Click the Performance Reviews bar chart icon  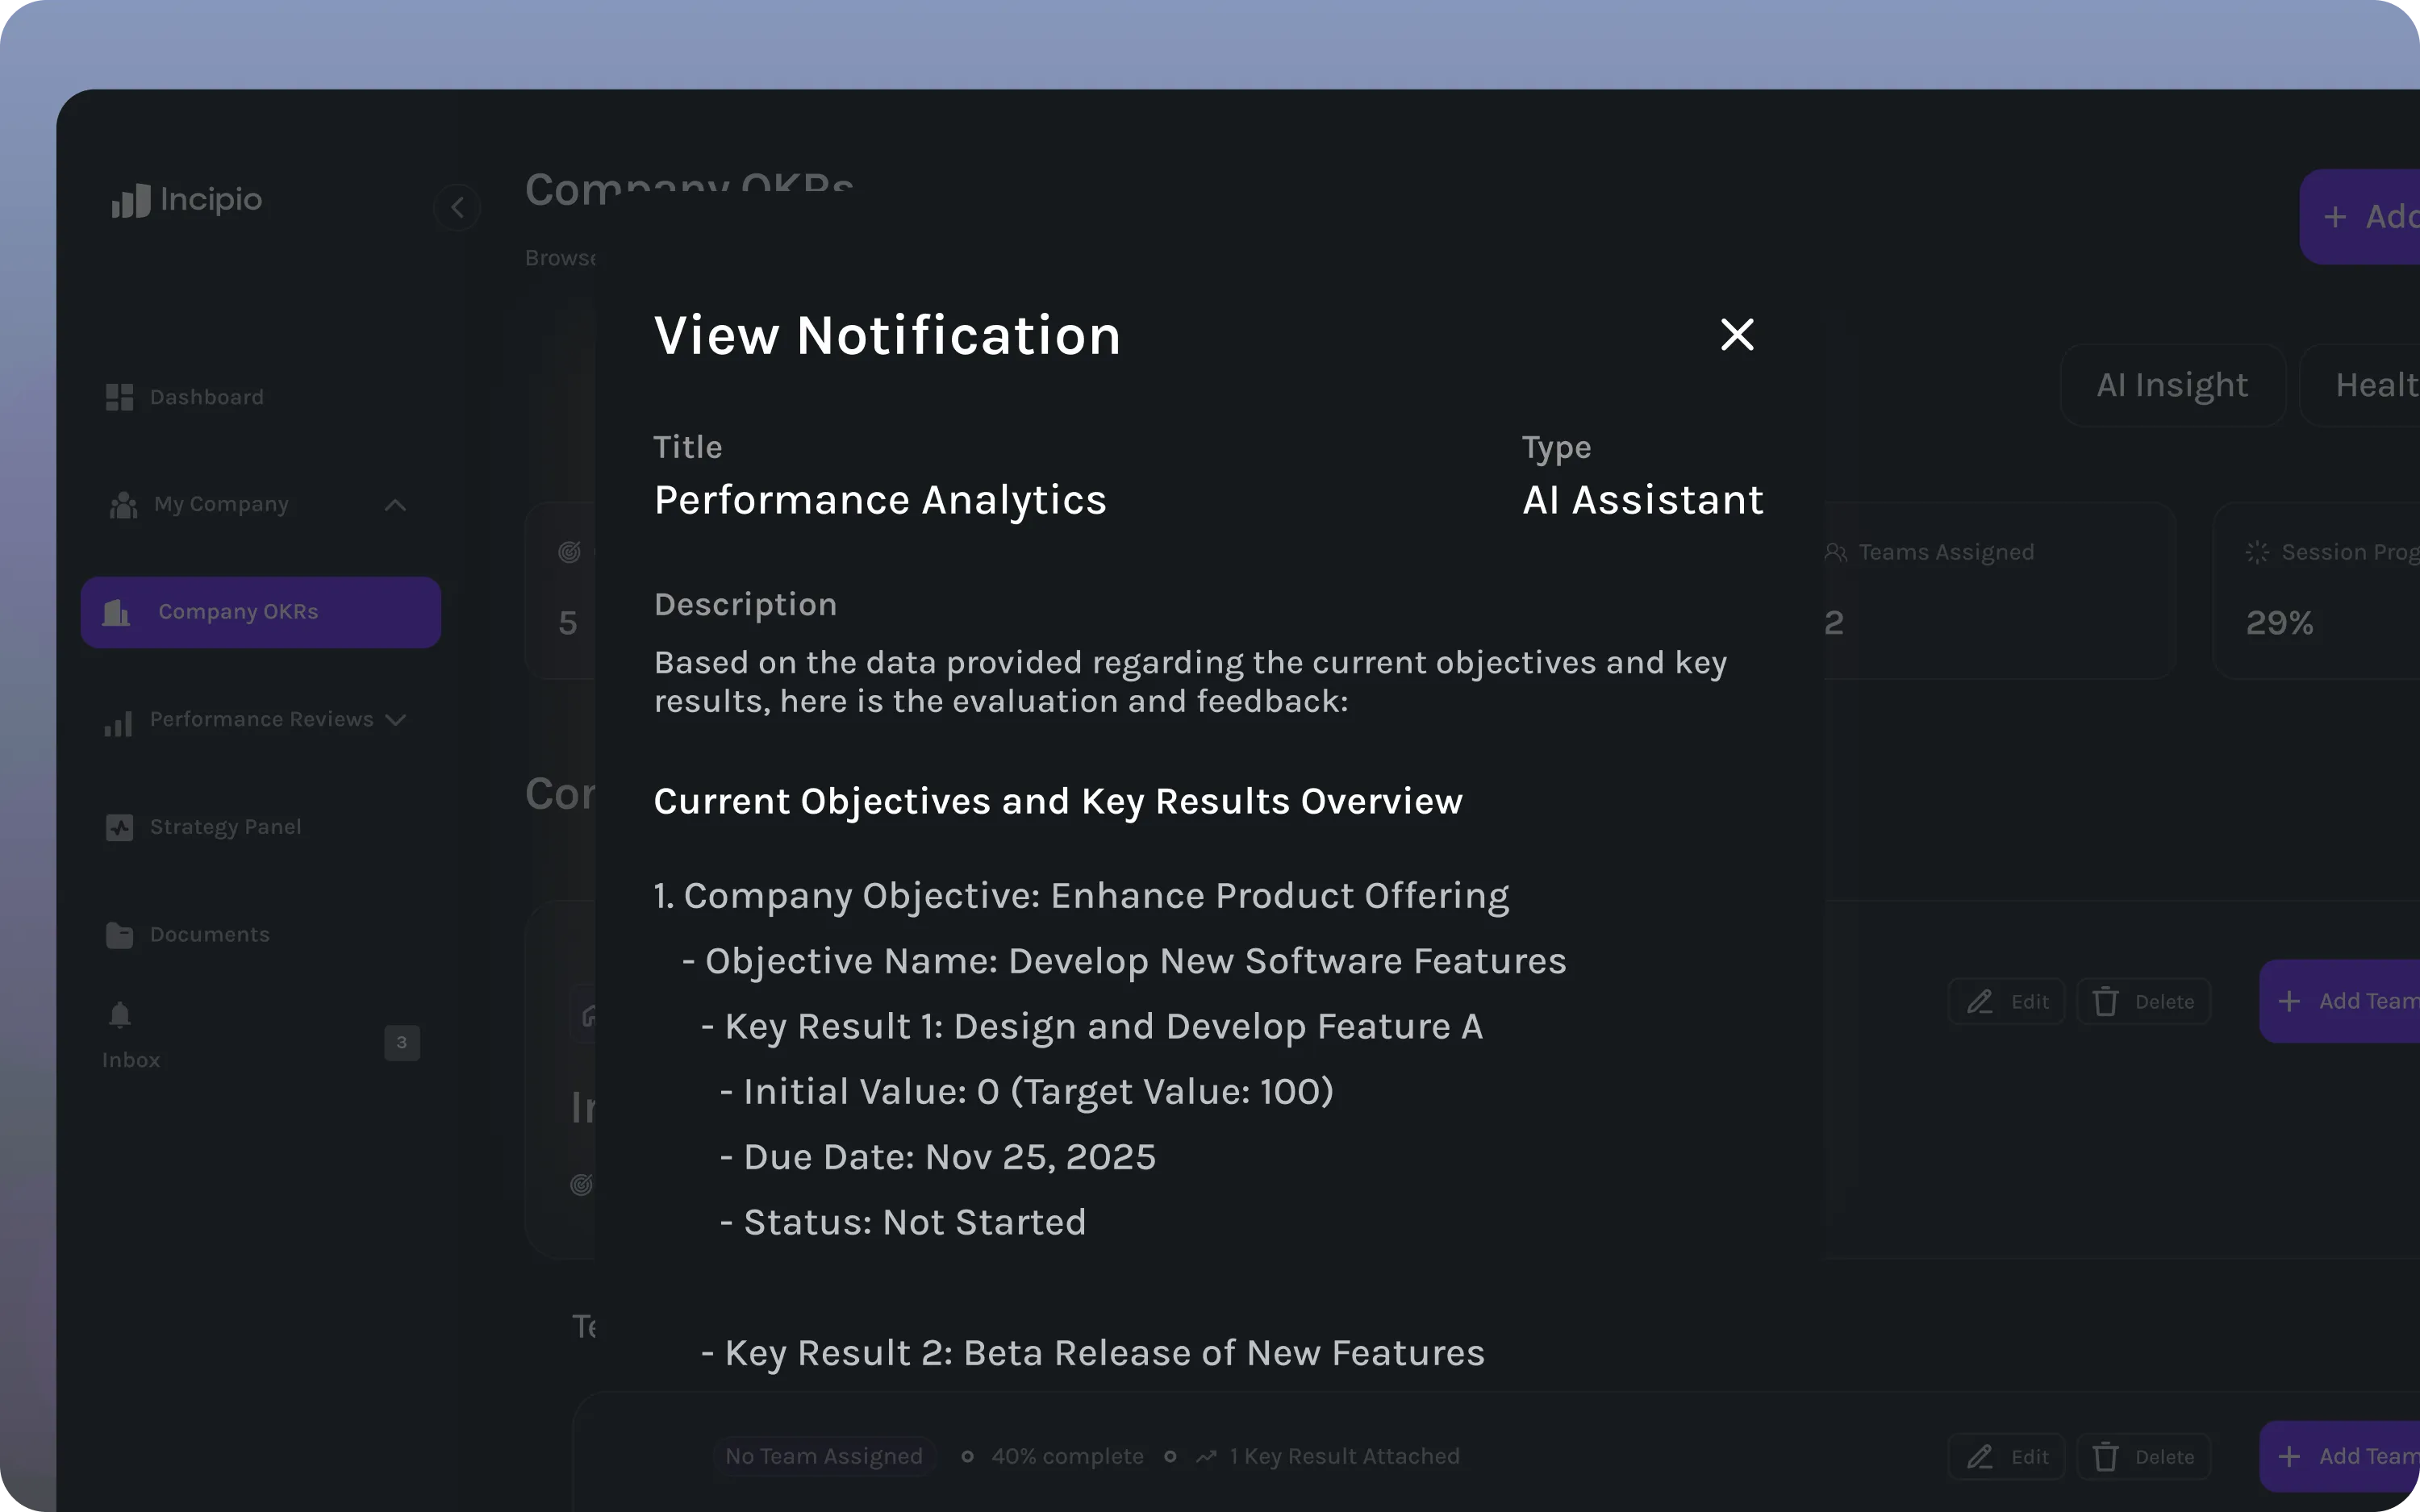pyautogui.click(x=118, y=722)
